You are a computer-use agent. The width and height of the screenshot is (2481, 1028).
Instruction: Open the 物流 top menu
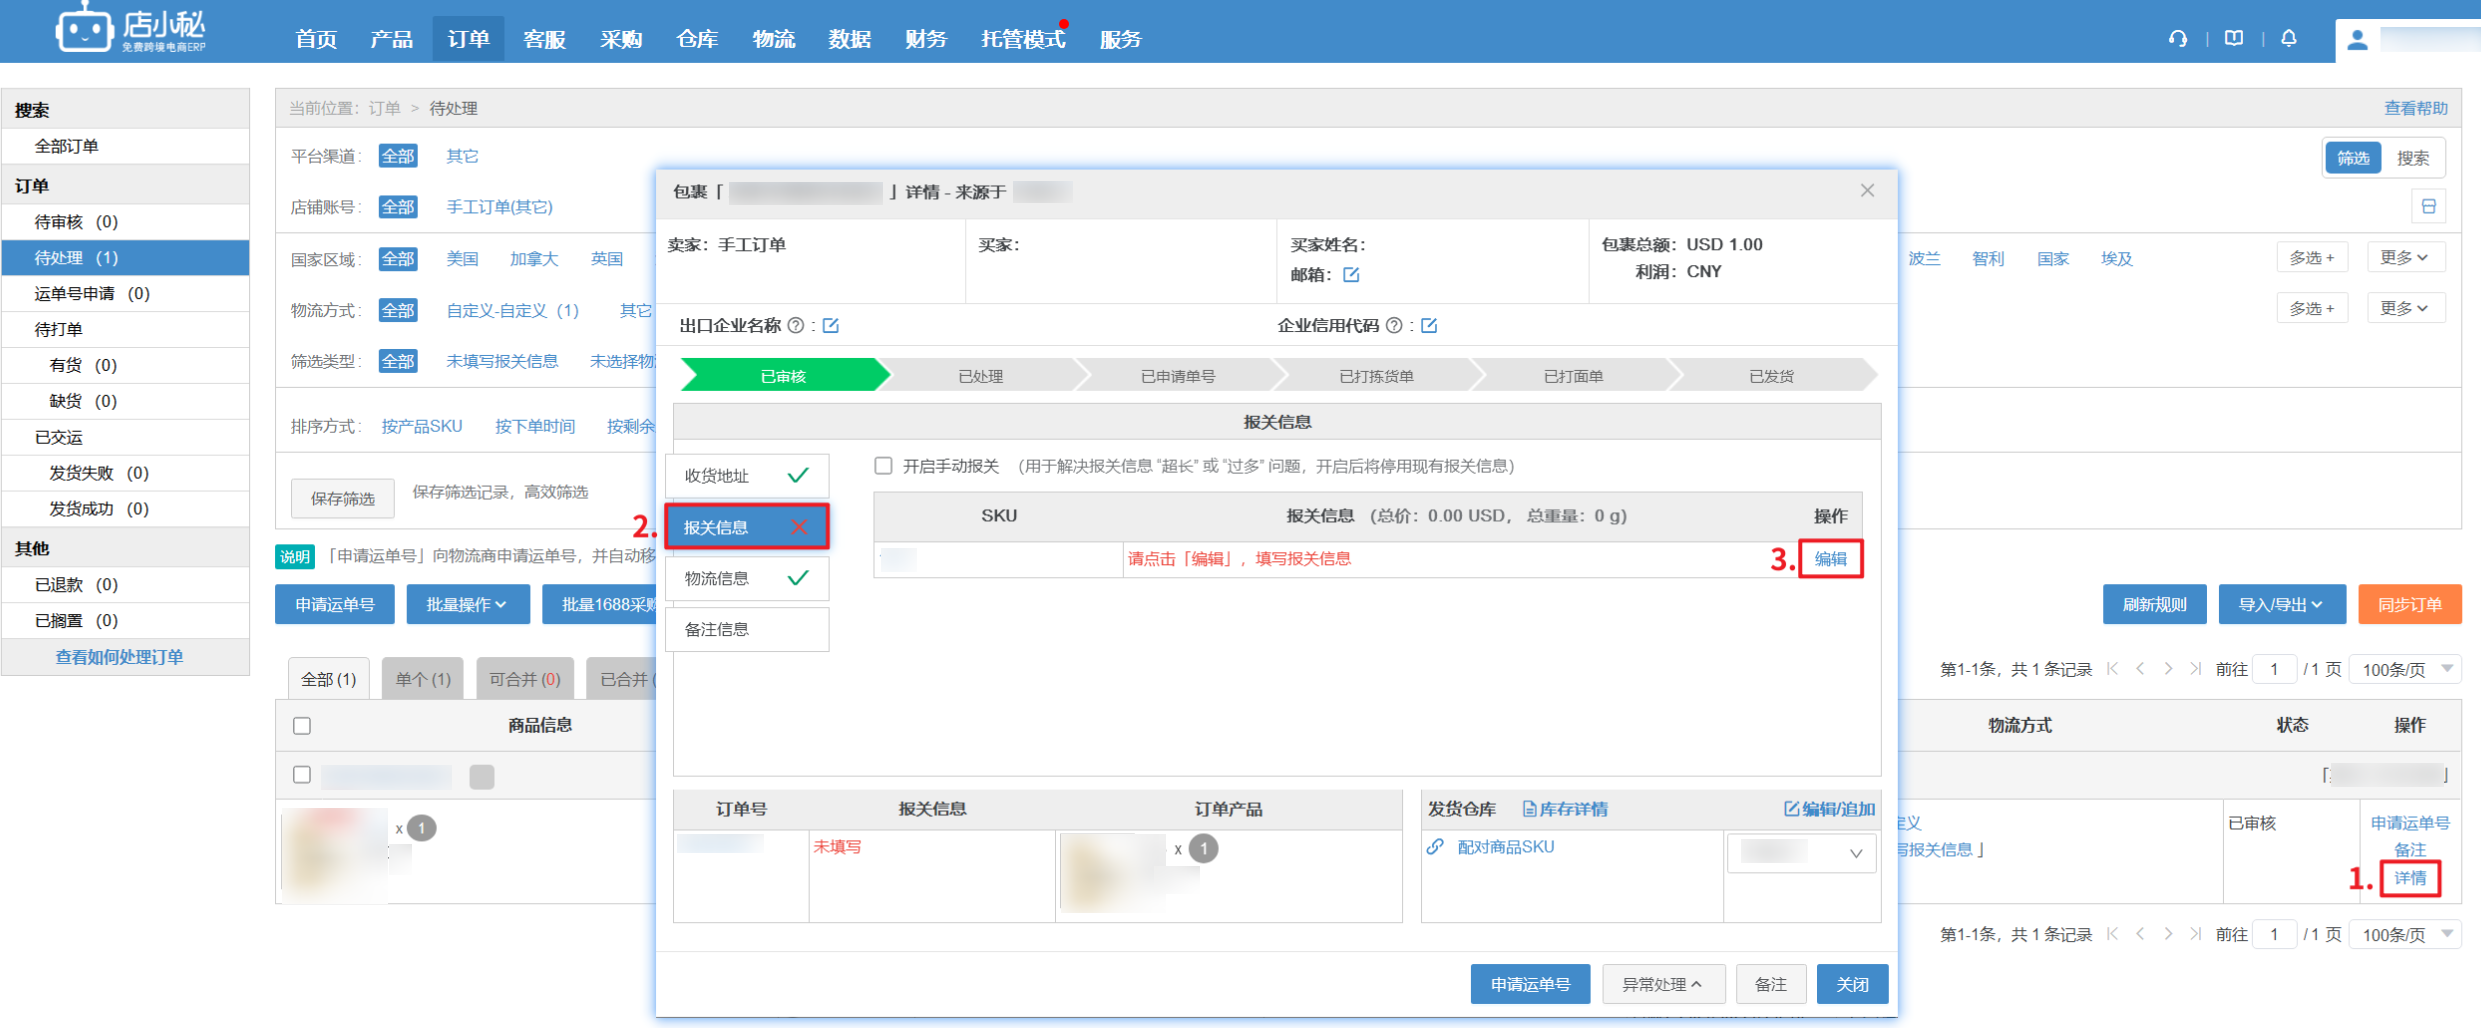[x=773, y=39]
